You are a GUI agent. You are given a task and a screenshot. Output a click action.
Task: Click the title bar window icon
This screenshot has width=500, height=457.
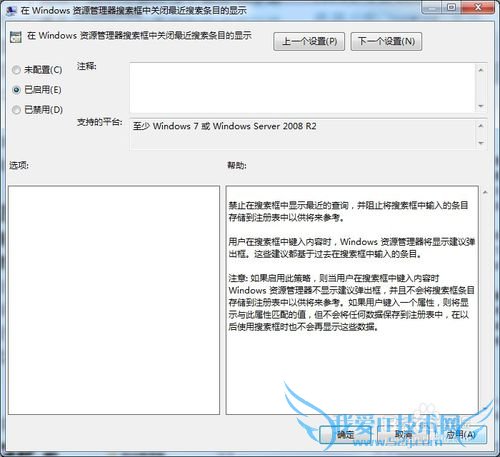coord(11,10)
